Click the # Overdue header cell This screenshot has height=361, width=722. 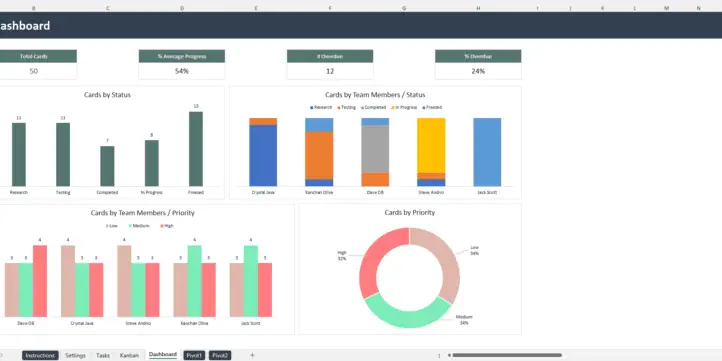[330, 56]
